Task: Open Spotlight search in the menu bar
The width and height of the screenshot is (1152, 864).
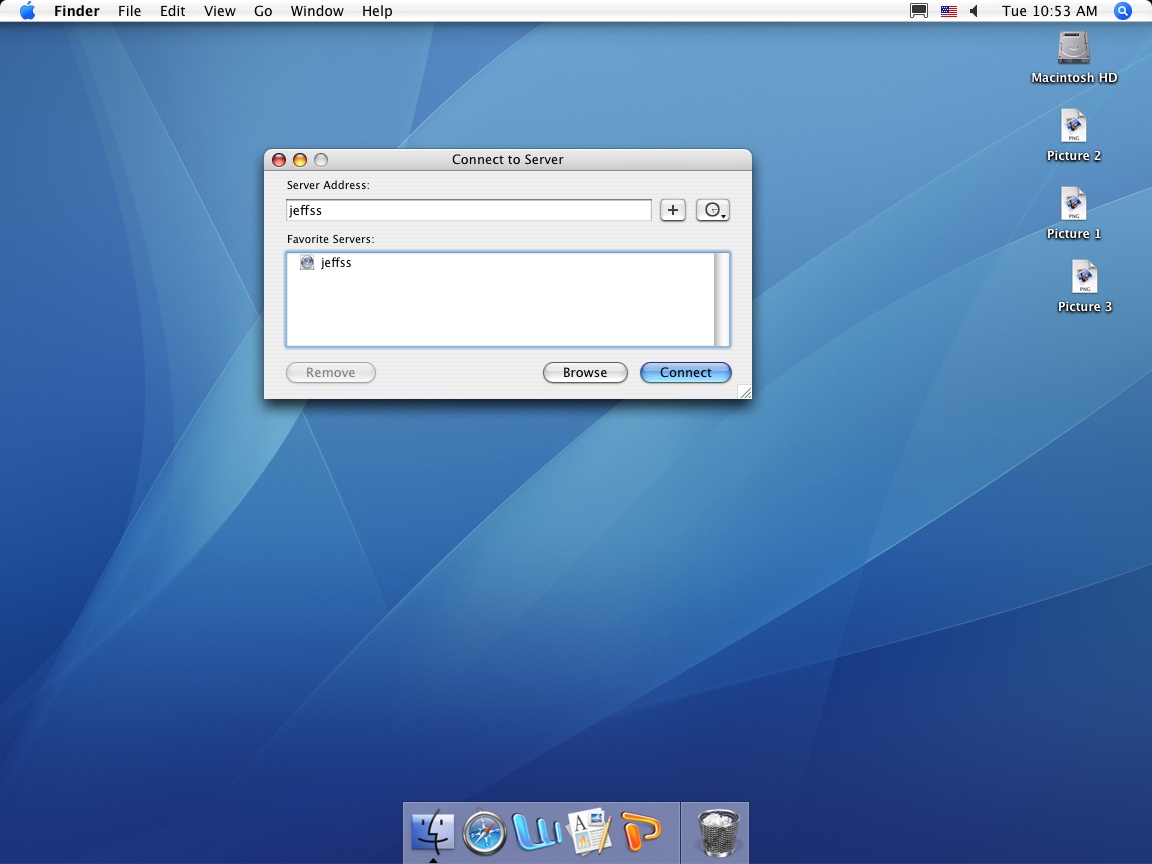Action: point(1123,11)
